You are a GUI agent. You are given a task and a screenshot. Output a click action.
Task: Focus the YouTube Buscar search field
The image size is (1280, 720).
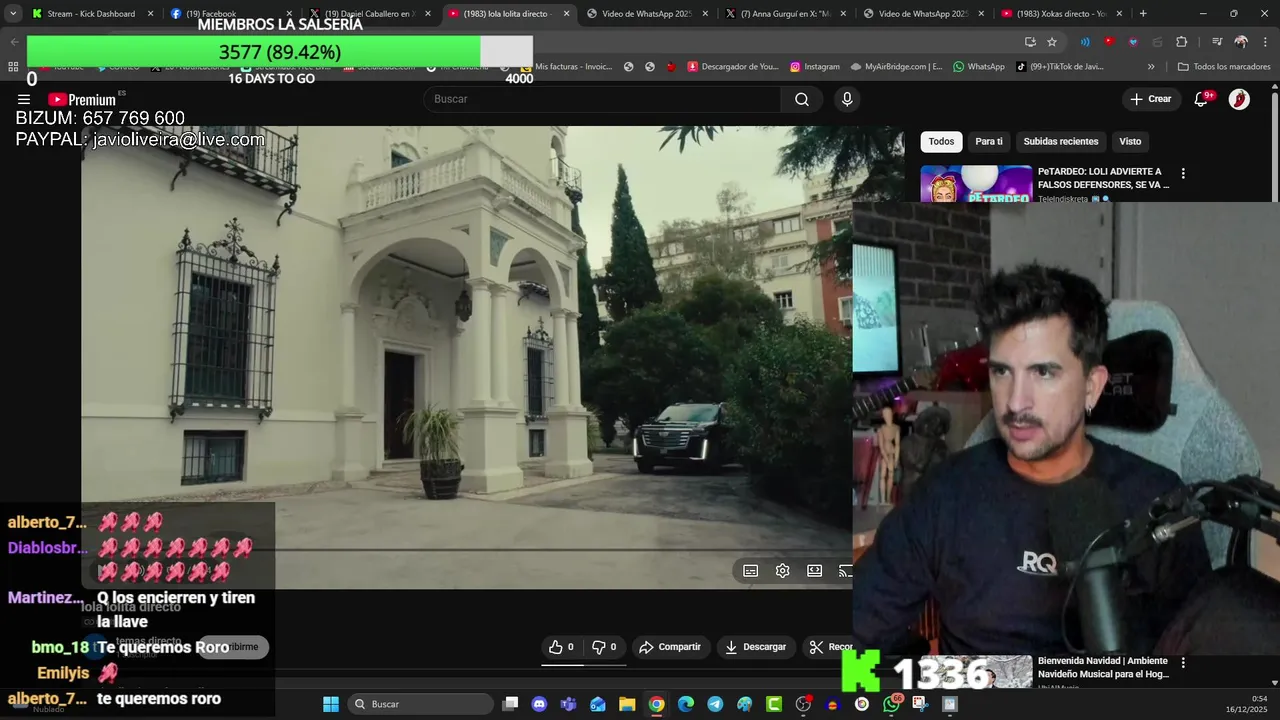(603, 99)
